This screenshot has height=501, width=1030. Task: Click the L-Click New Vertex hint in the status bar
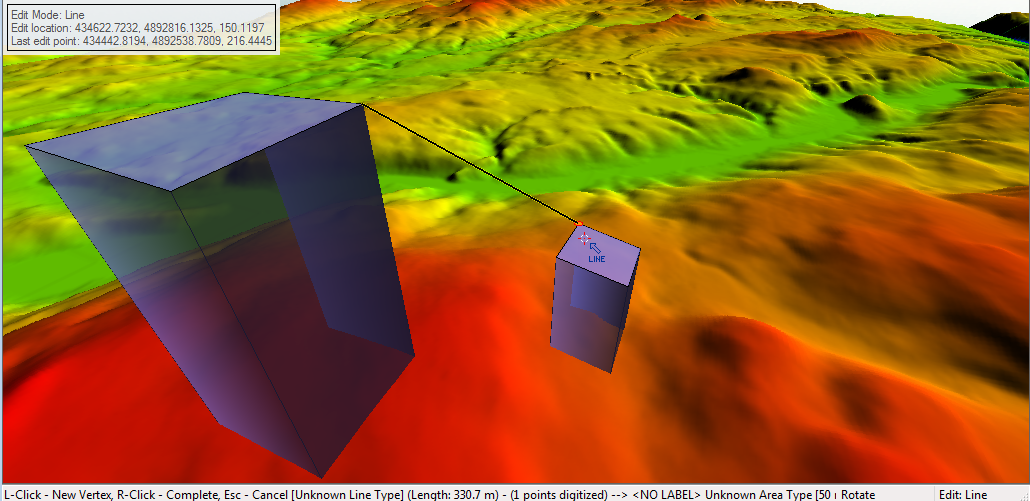click(58, 494)
